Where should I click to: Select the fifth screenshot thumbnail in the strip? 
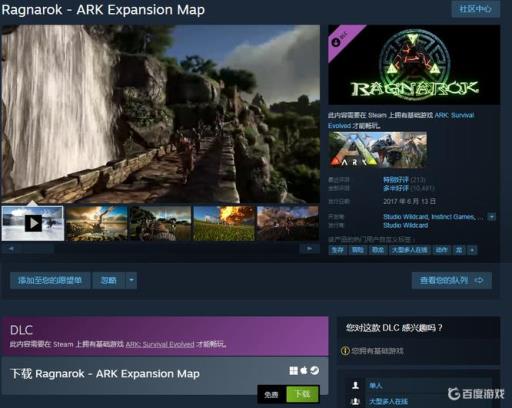288,223
